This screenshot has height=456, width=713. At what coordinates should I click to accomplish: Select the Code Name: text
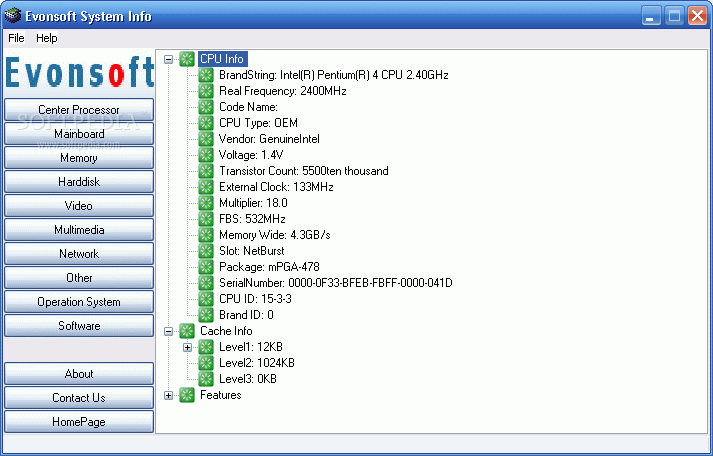[x=248, y=107]
